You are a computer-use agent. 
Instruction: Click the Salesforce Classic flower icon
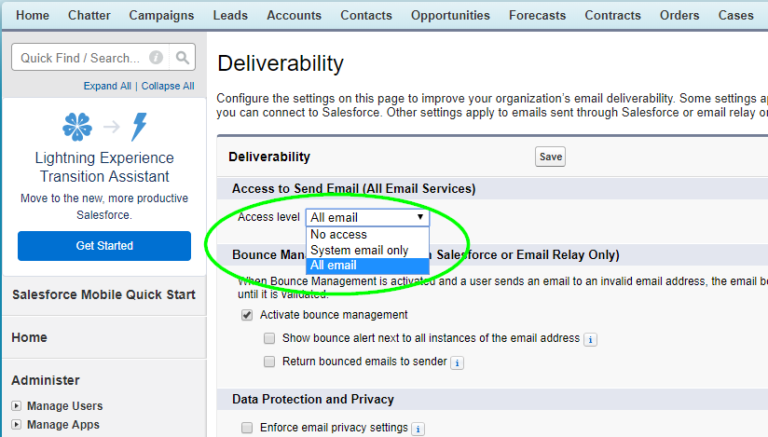point(76,127)
